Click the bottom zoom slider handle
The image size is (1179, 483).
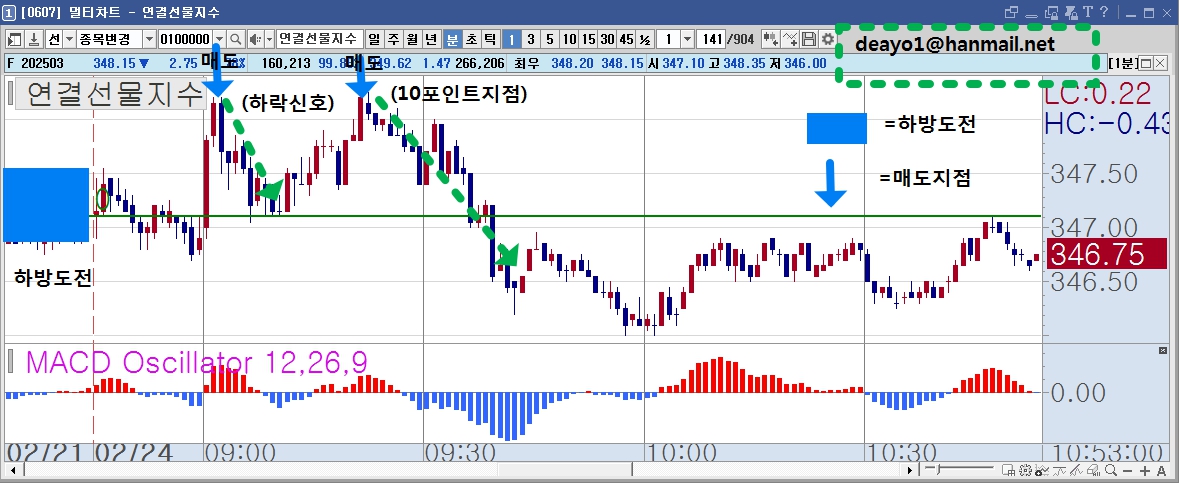click(x=938, y=470)
